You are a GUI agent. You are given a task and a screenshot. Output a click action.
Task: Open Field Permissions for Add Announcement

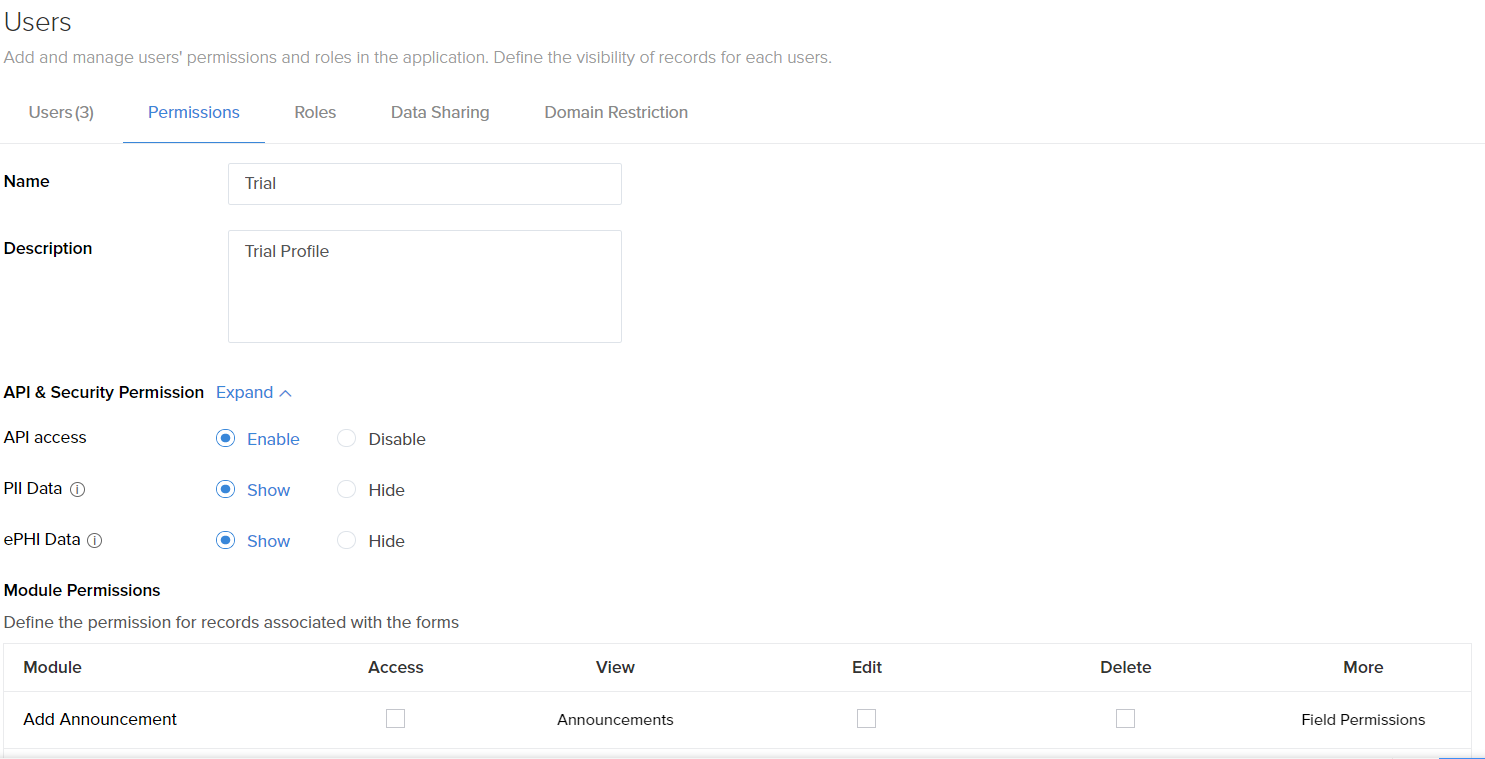1363,719
